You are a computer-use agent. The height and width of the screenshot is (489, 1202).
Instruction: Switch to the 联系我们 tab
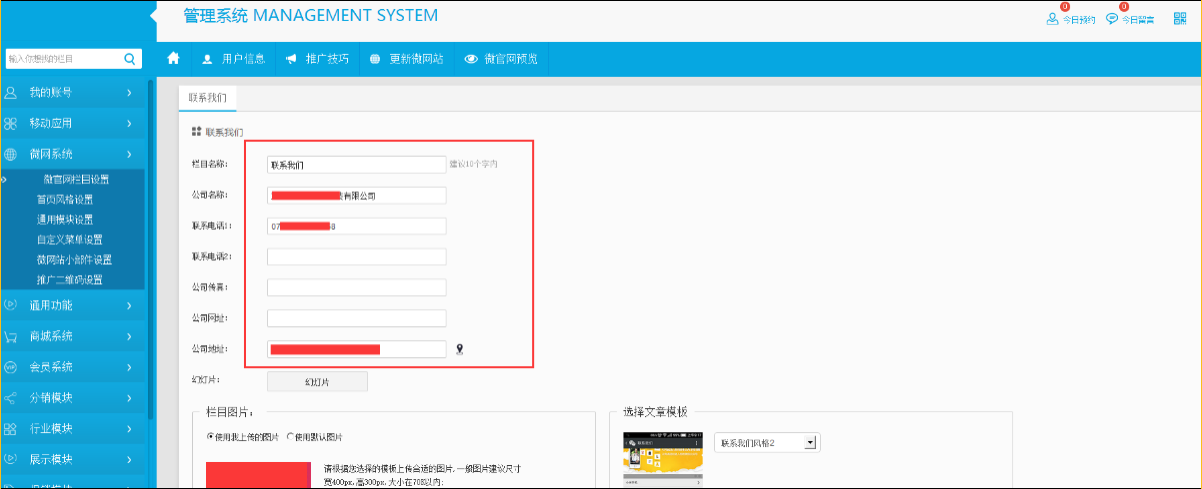(x=207, y=98)
